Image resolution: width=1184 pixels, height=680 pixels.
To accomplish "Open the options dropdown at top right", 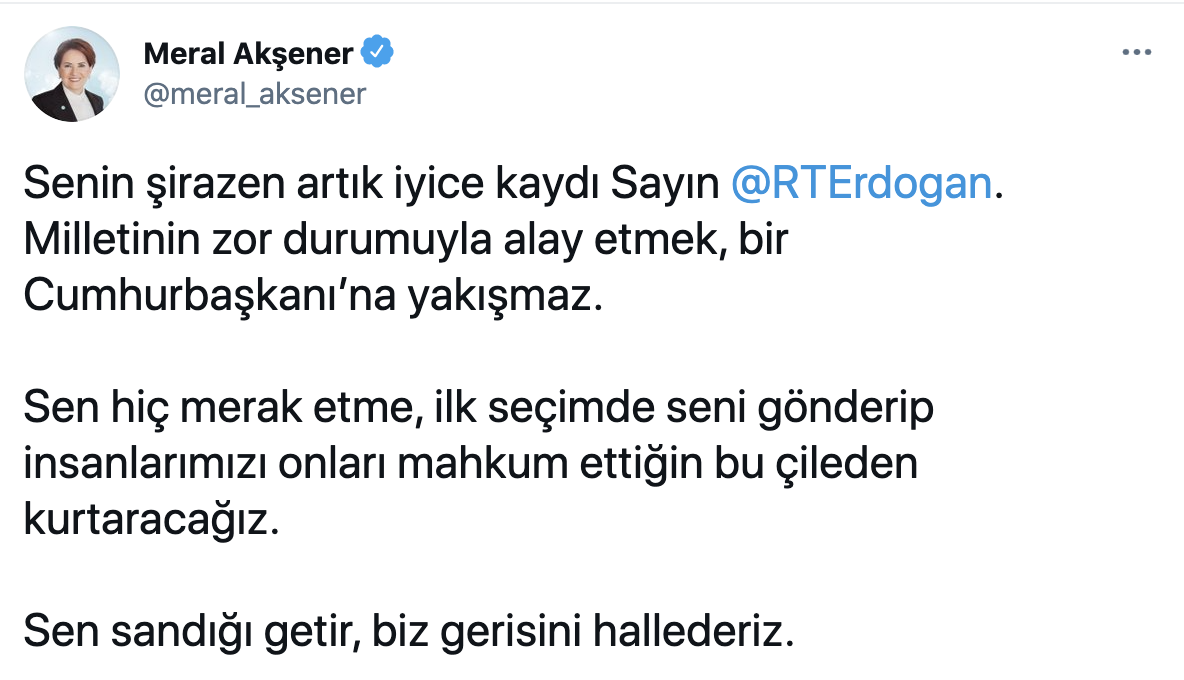I will 1135,52.
